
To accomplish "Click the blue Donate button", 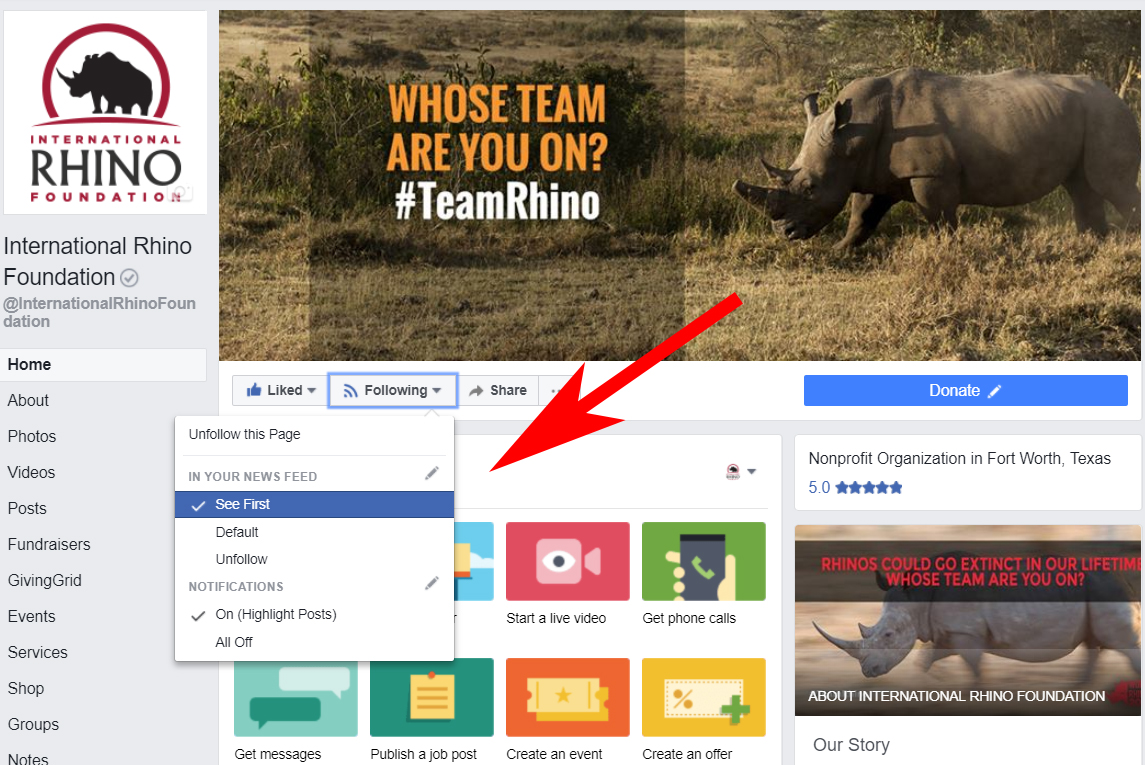I will click(x=965, y=391).
